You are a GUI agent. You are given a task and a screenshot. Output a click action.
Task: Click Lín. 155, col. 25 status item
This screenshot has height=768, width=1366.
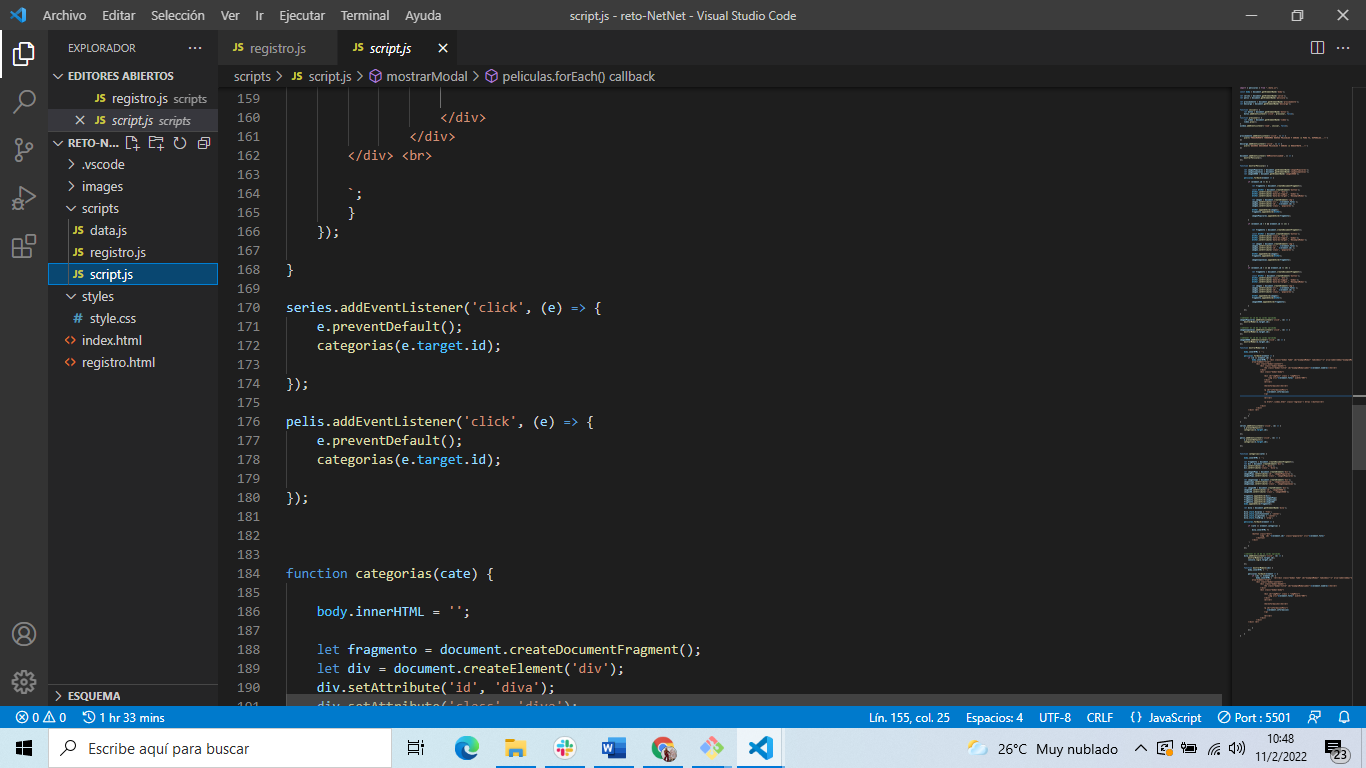[x=909, y=717]
